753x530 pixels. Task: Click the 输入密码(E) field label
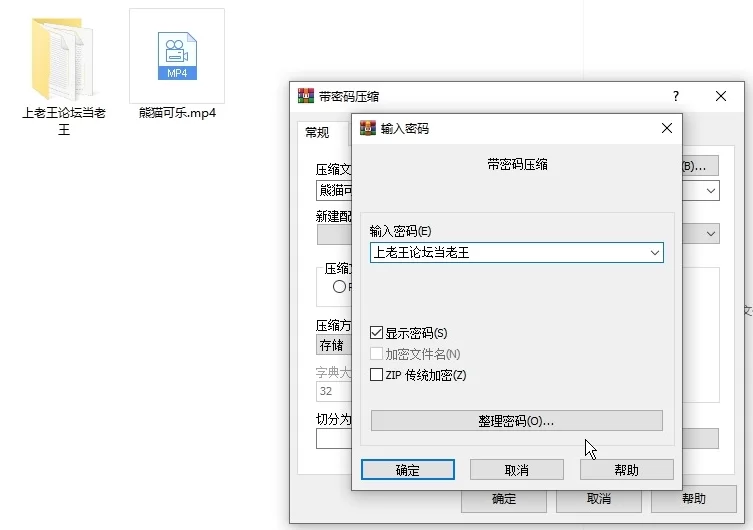tap(400, 231)
